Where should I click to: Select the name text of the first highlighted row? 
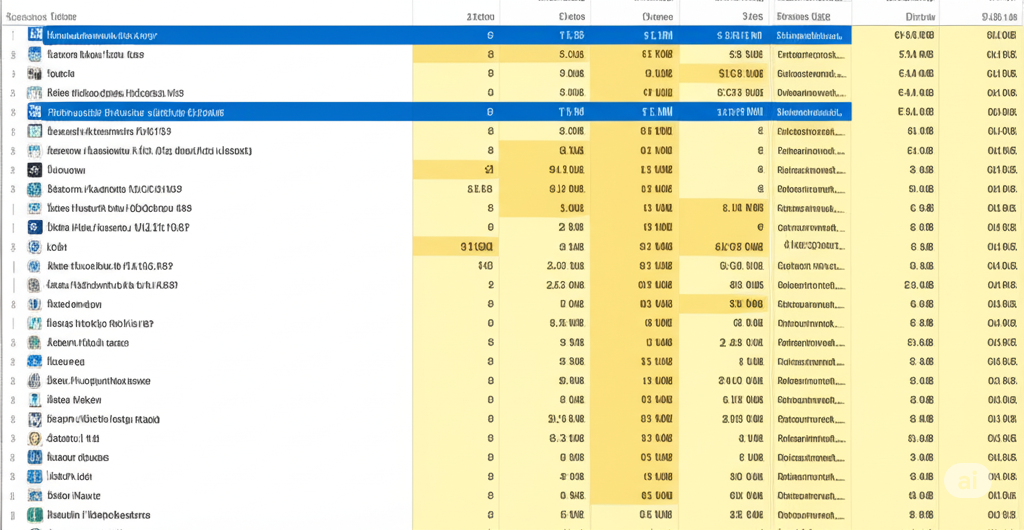103,35
